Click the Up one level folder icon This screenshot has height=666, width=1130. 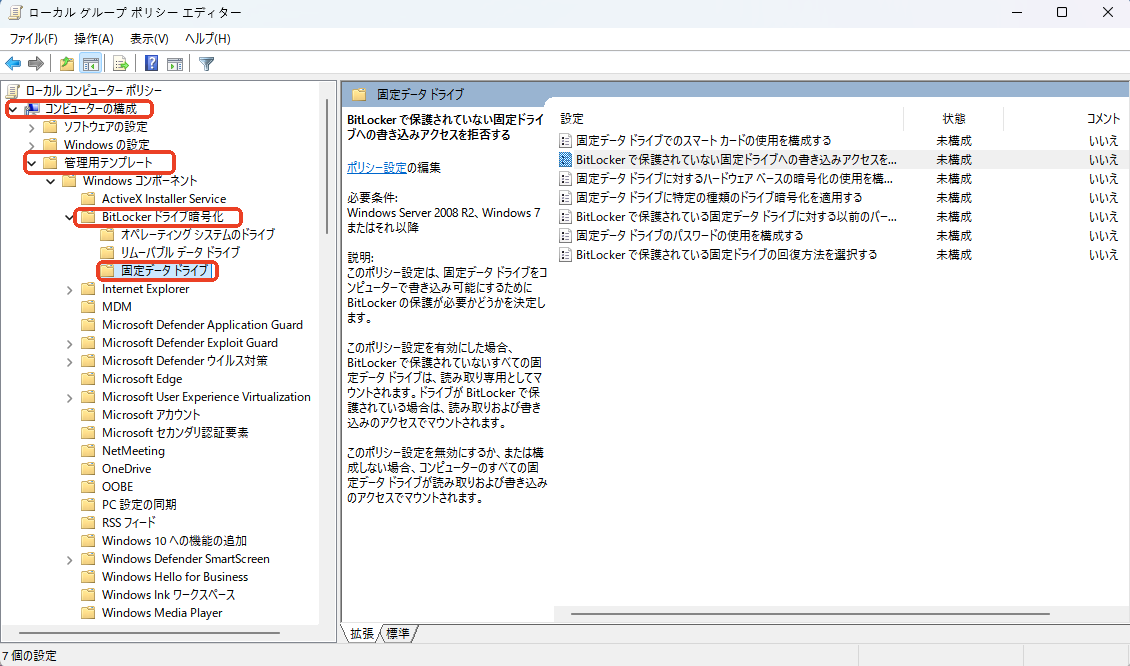click(65, 63)
